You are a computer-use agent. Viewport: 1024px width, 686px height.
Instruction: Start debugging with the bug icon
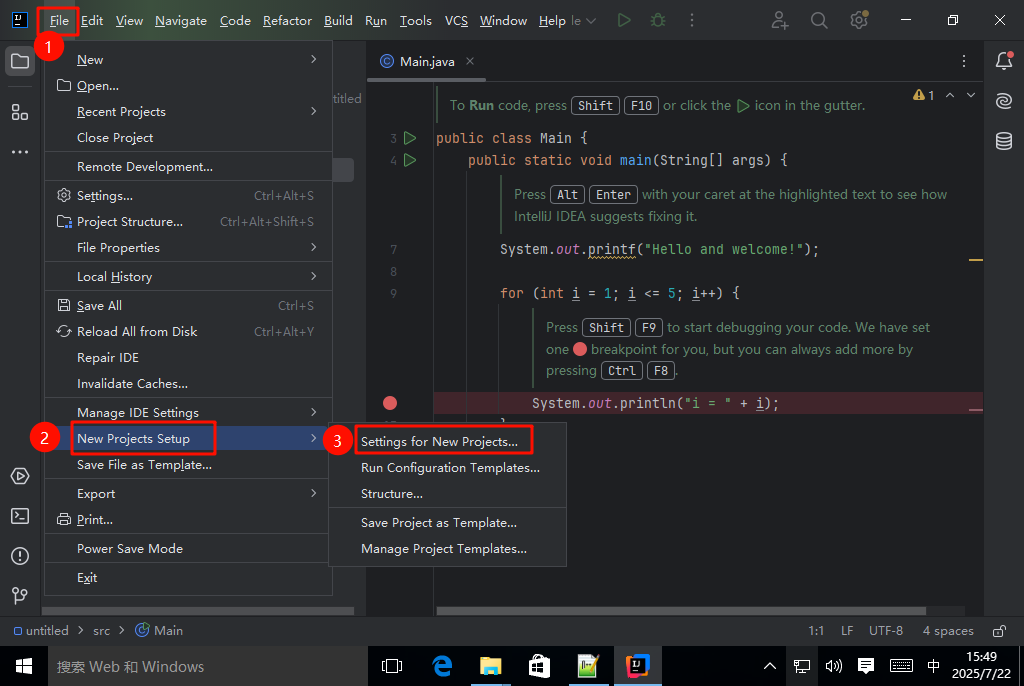658,20
